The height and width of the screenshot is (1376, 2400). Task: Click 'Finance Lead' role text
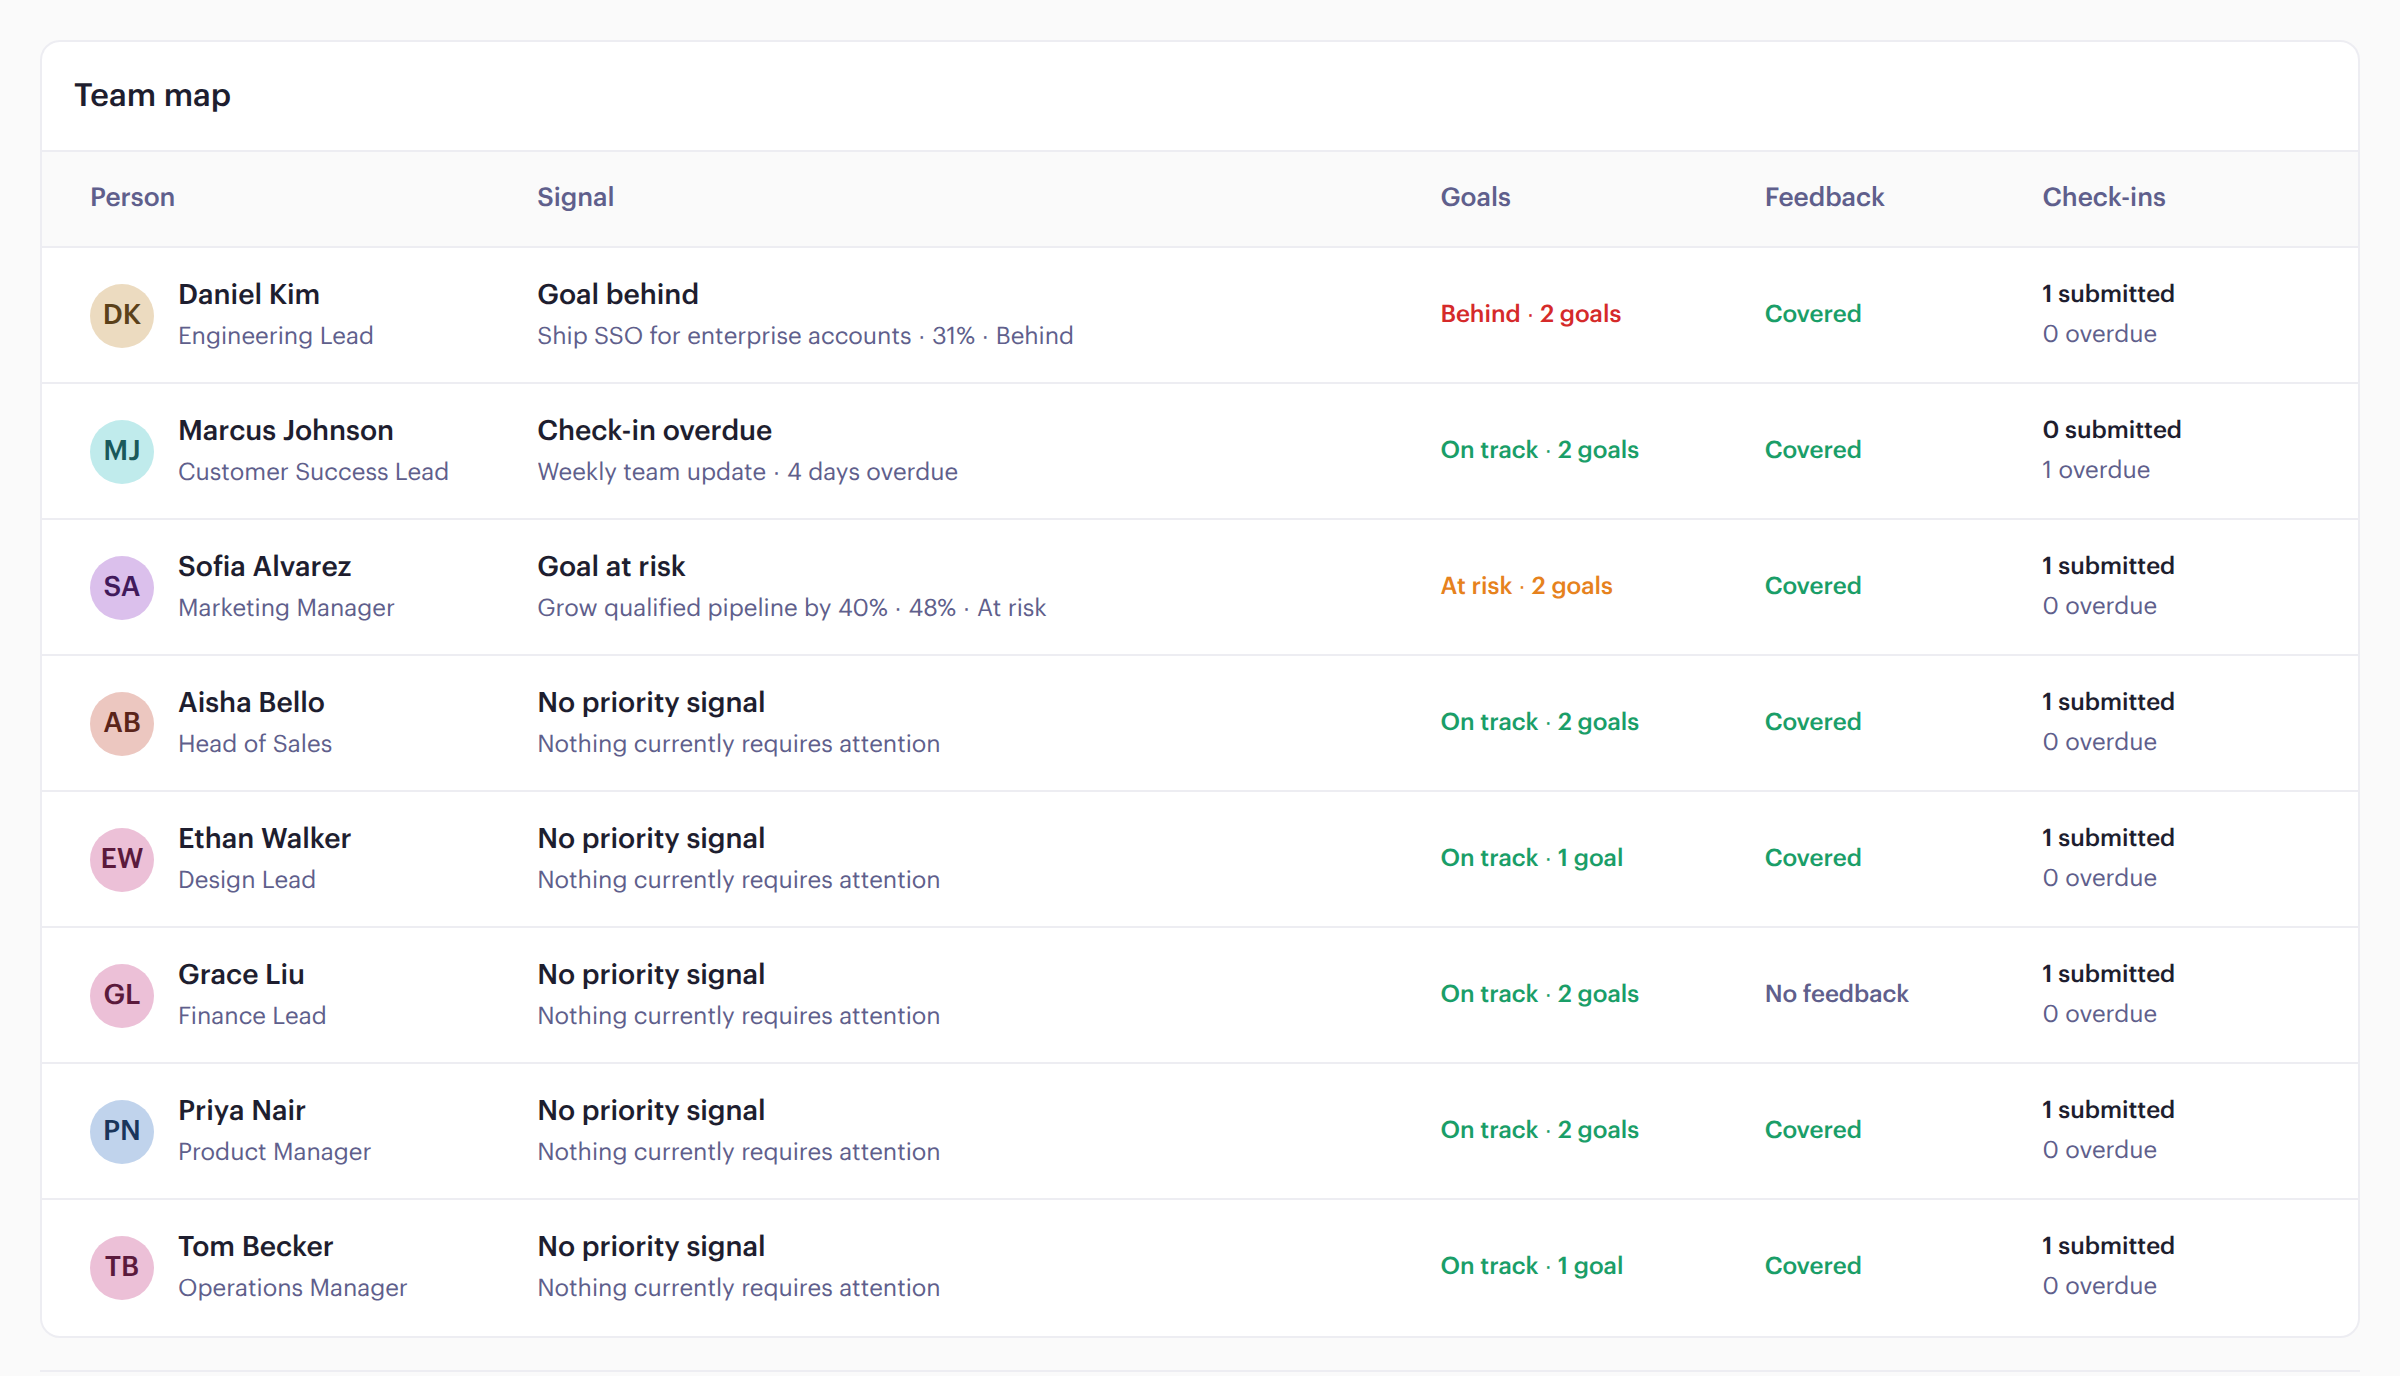pyautogui.click(x=252, y=1016)
